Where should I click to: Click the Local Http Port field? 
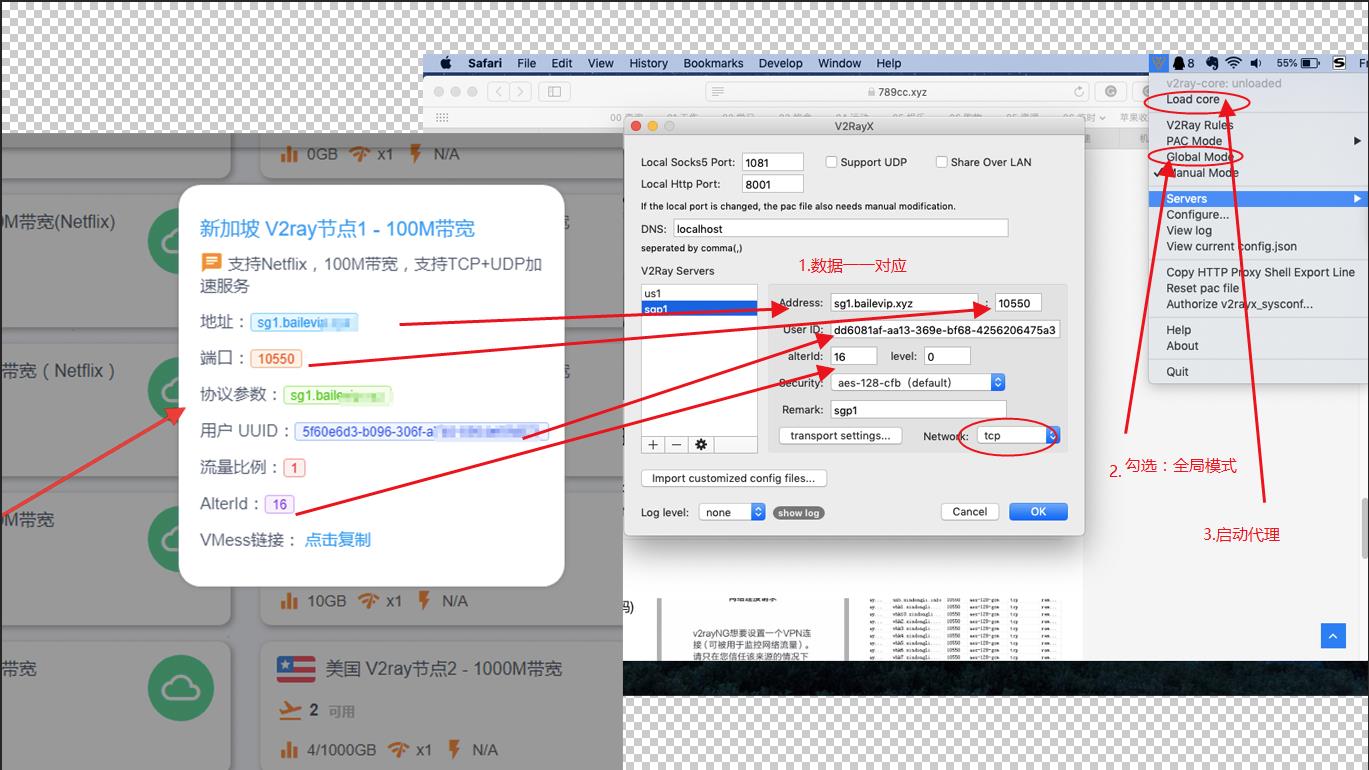point(773,184)
